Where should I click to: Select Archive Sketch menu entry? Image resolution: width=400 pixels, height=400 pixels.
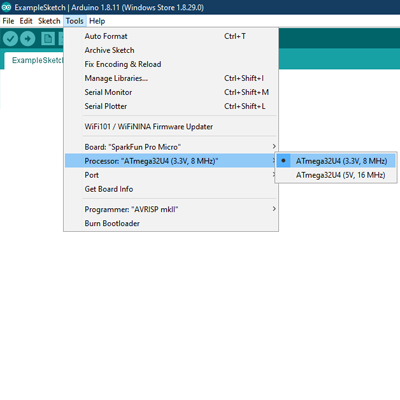(171, 50)
